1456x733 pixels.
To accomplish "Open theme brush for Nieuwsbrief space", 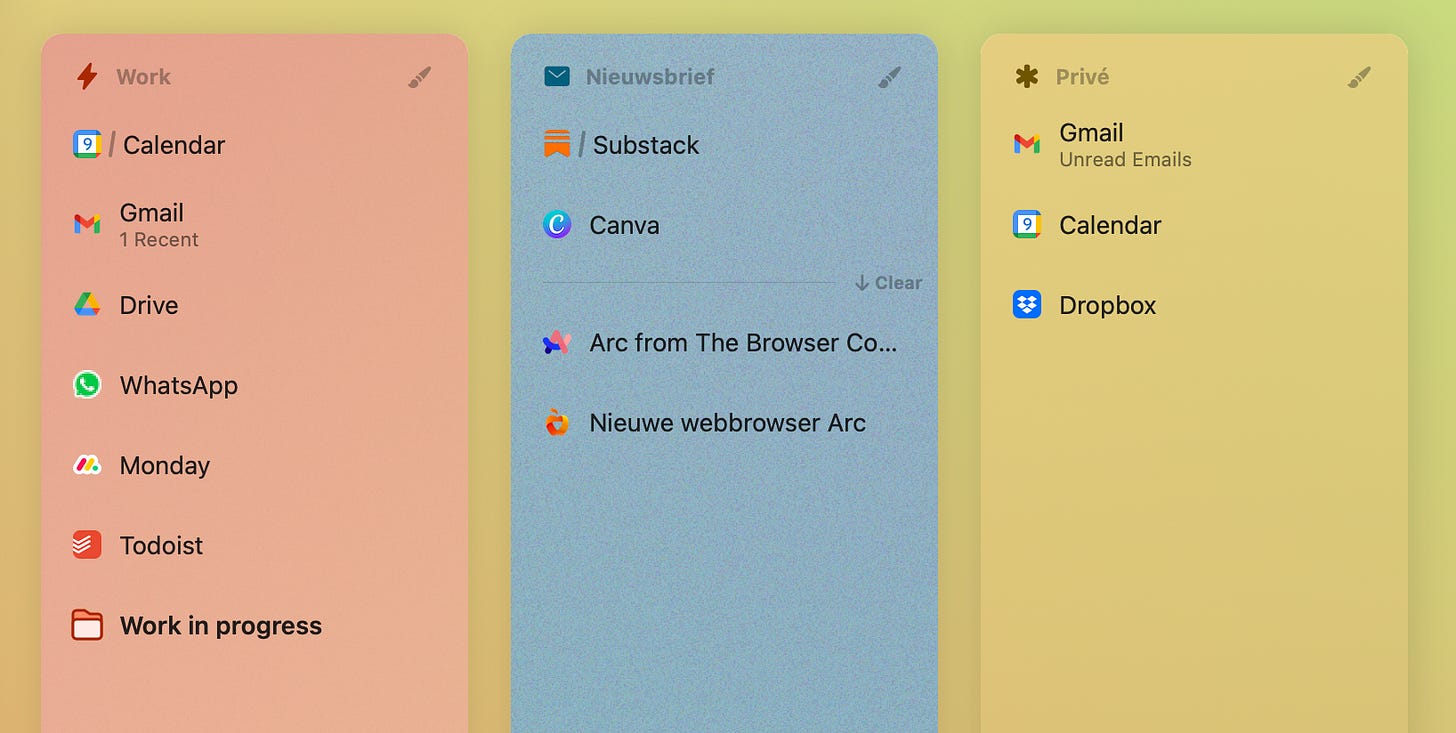I will [890, 77].
